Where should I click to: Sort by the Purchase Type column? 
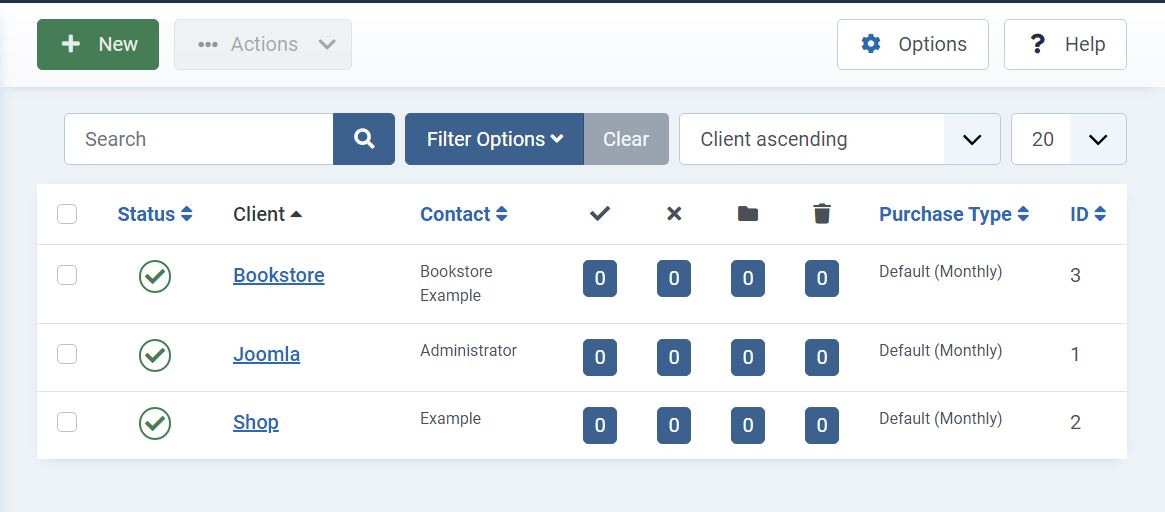point(954,214)
